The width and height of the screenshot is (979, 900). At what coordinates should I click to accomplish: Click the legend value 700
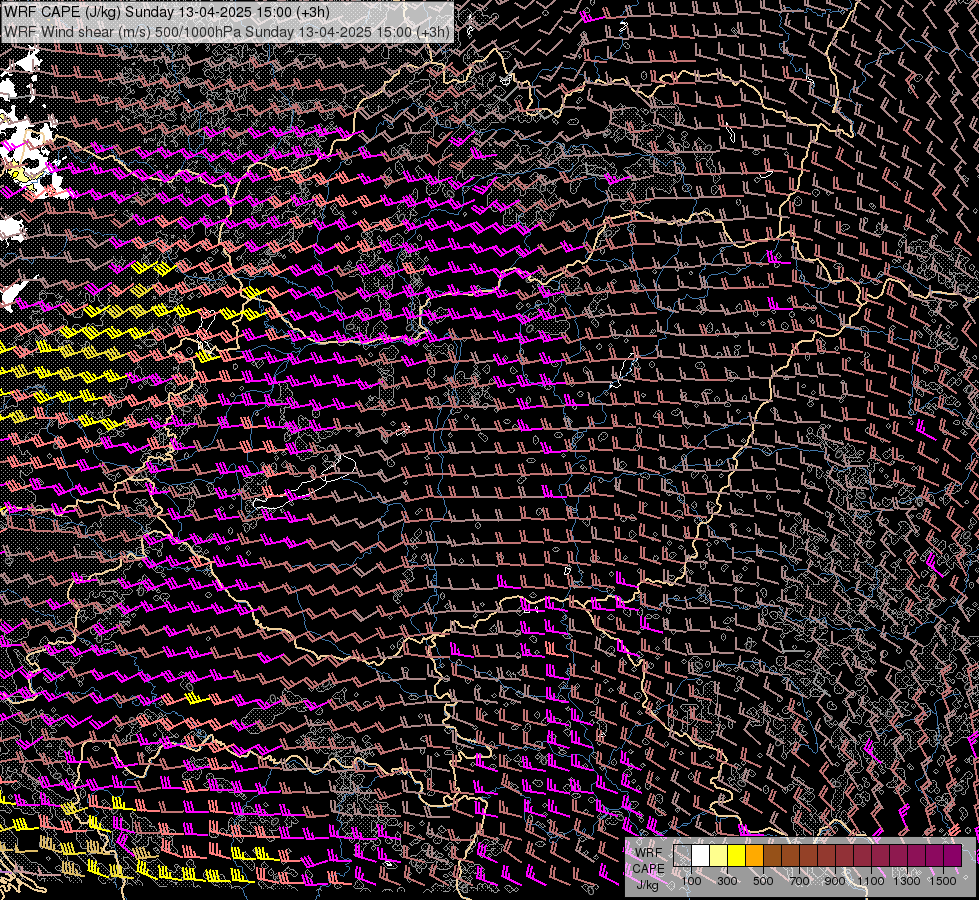point(799,881)
